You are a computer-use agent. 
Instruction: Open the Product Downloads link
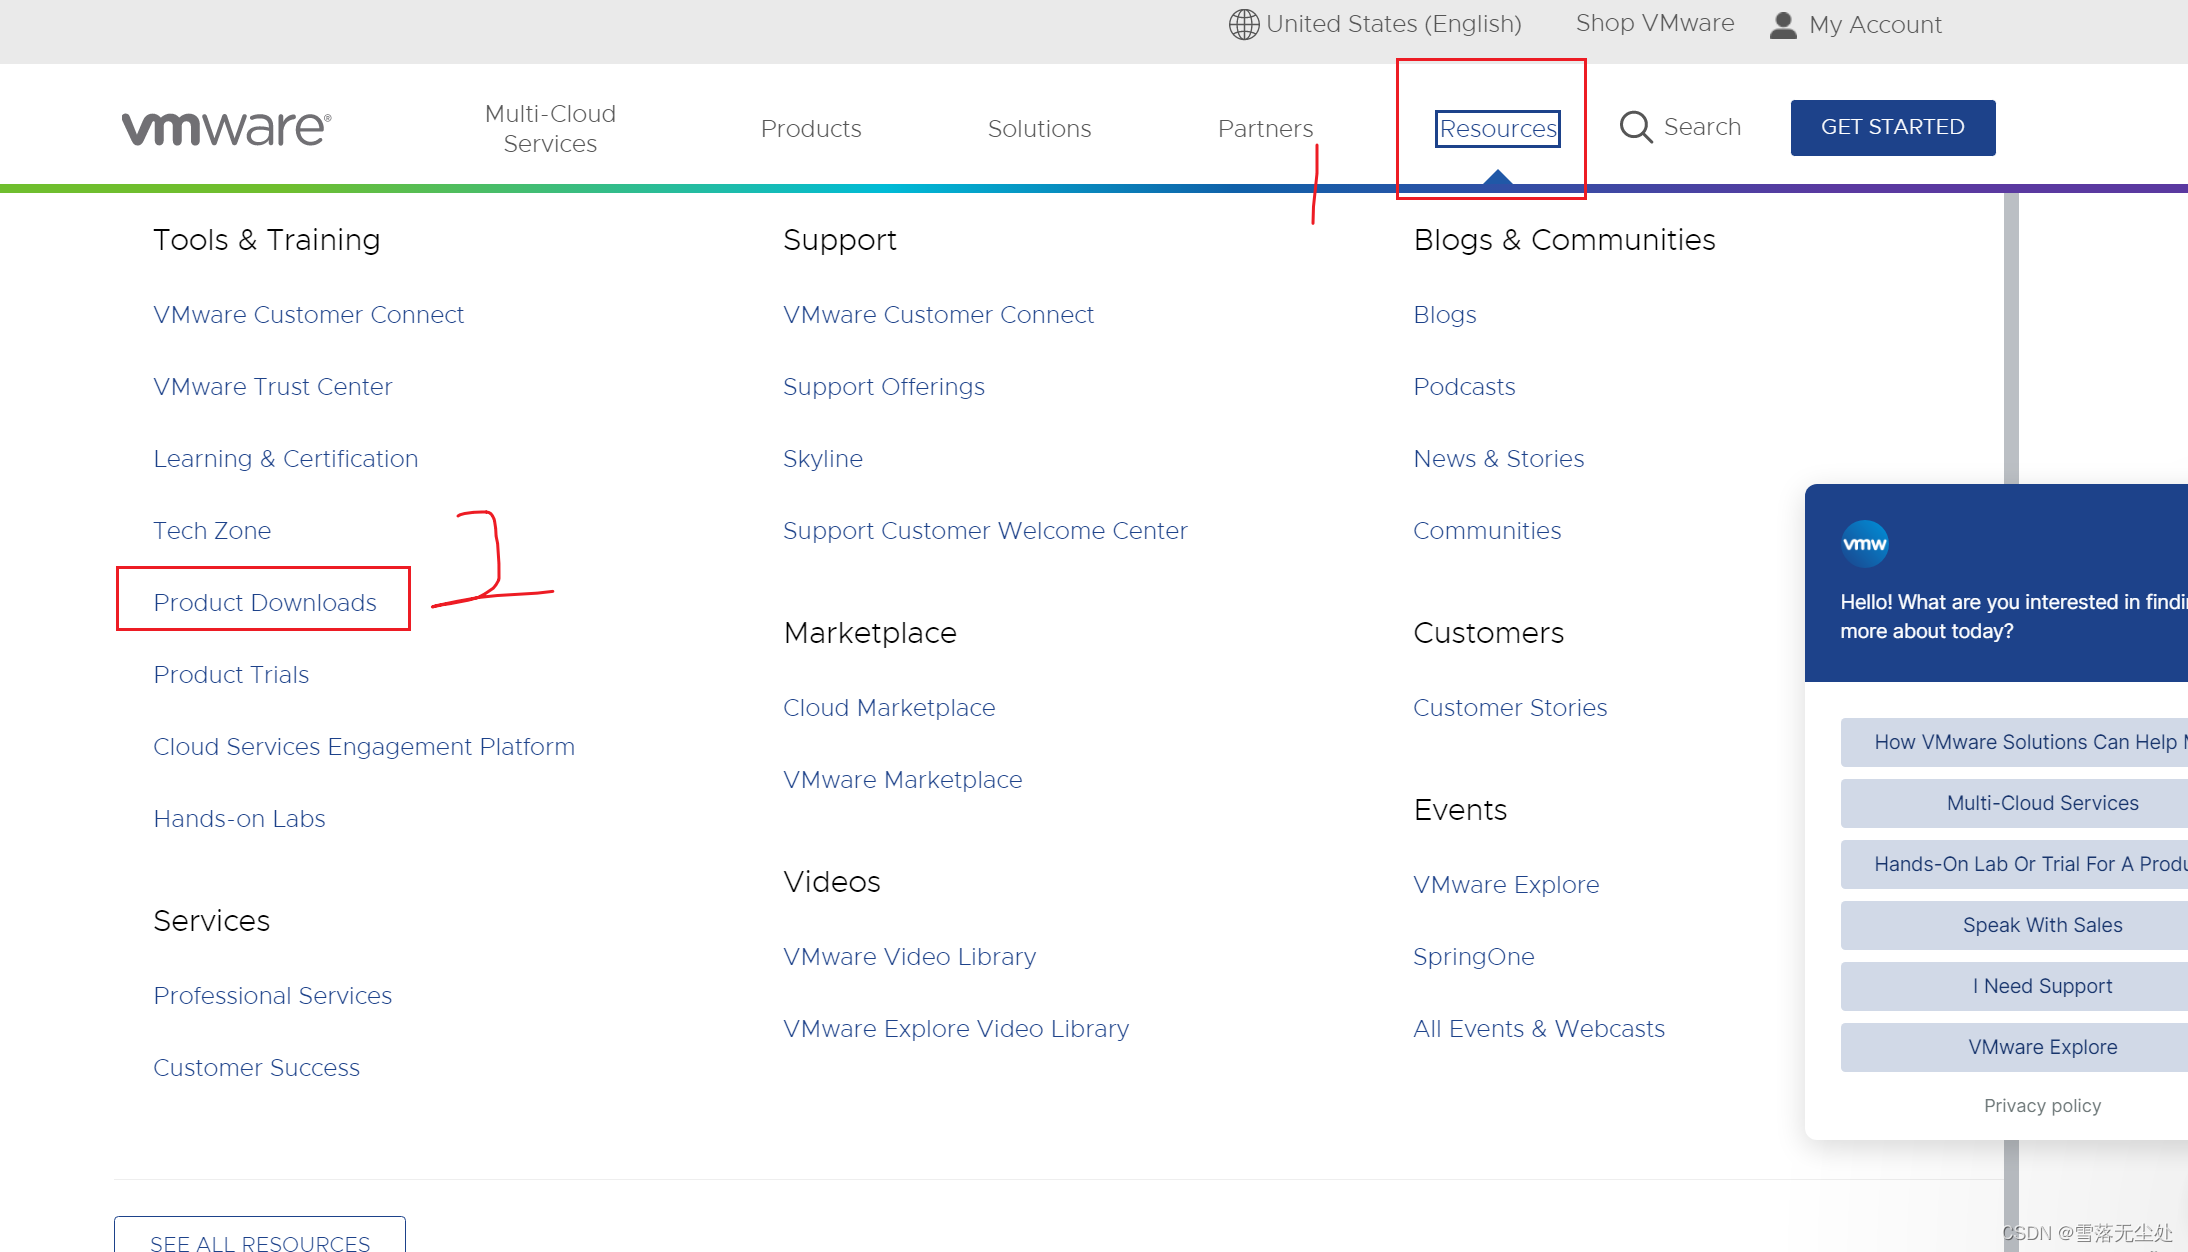pos(265,602)
